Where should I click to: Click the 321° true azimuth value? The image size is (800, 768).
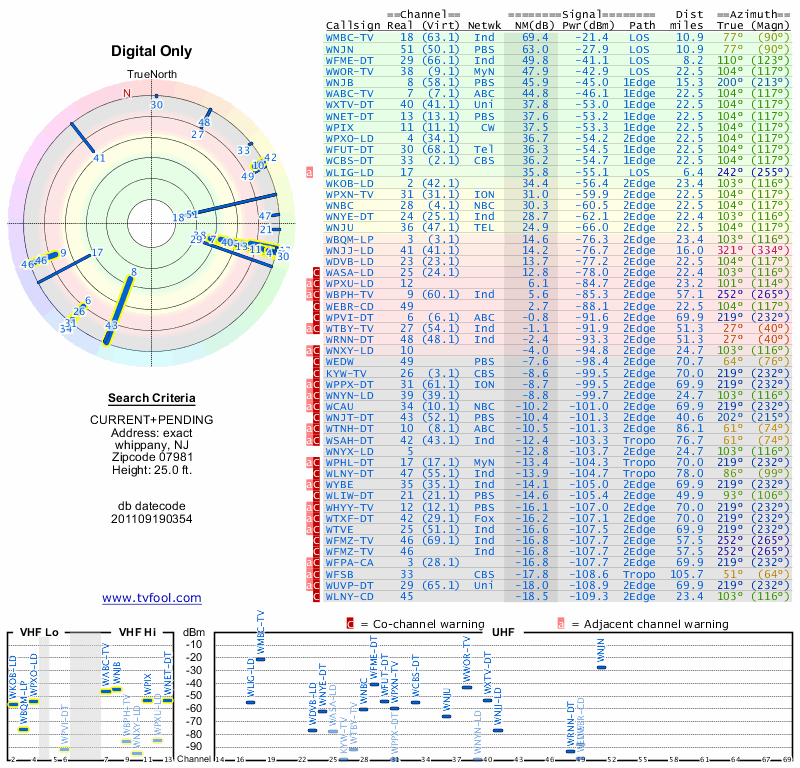730,250
